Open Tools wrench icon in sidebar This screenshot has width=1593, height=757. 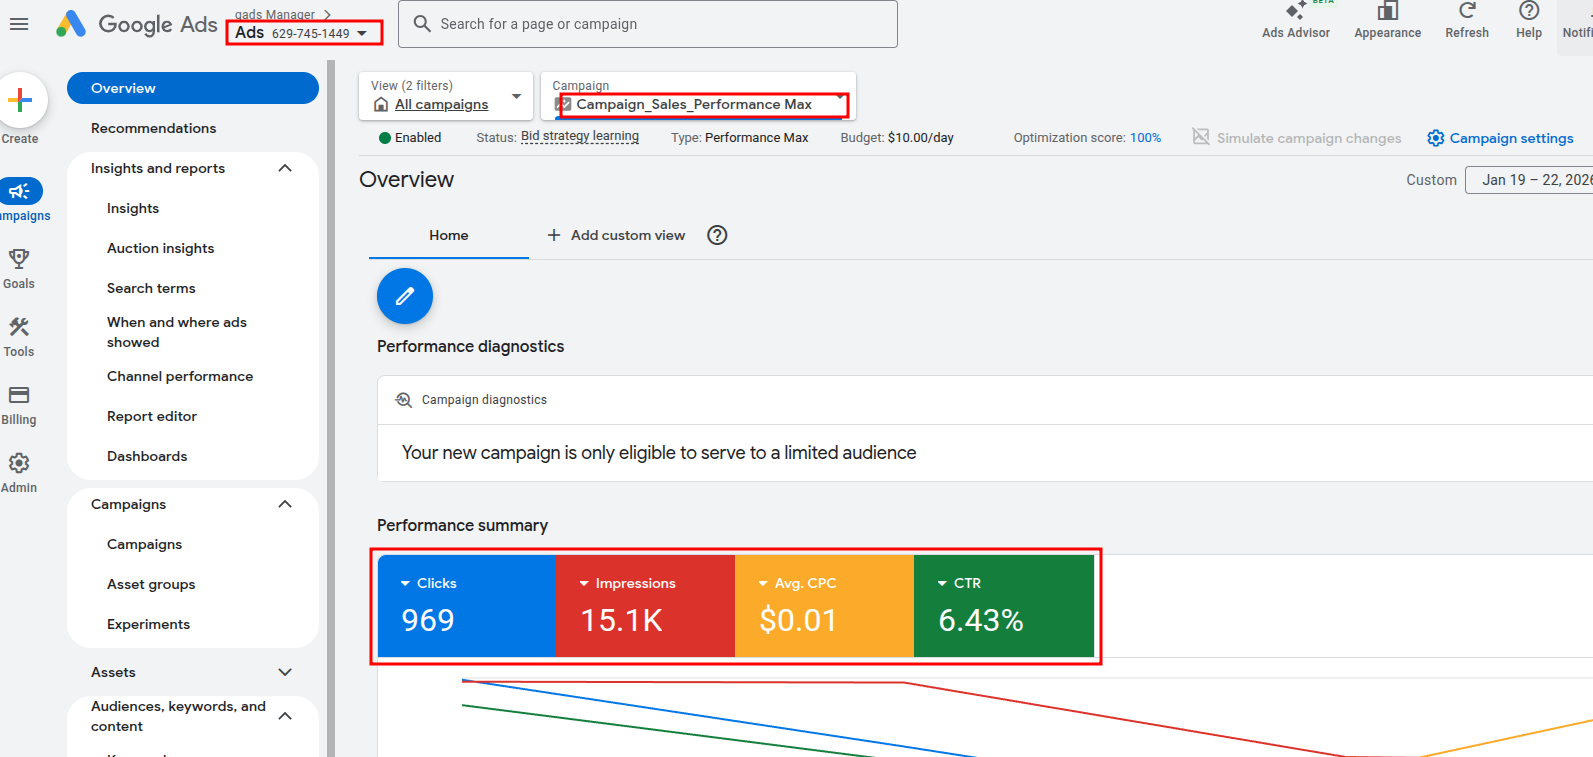pyautogui.click(x=19, y=327)
